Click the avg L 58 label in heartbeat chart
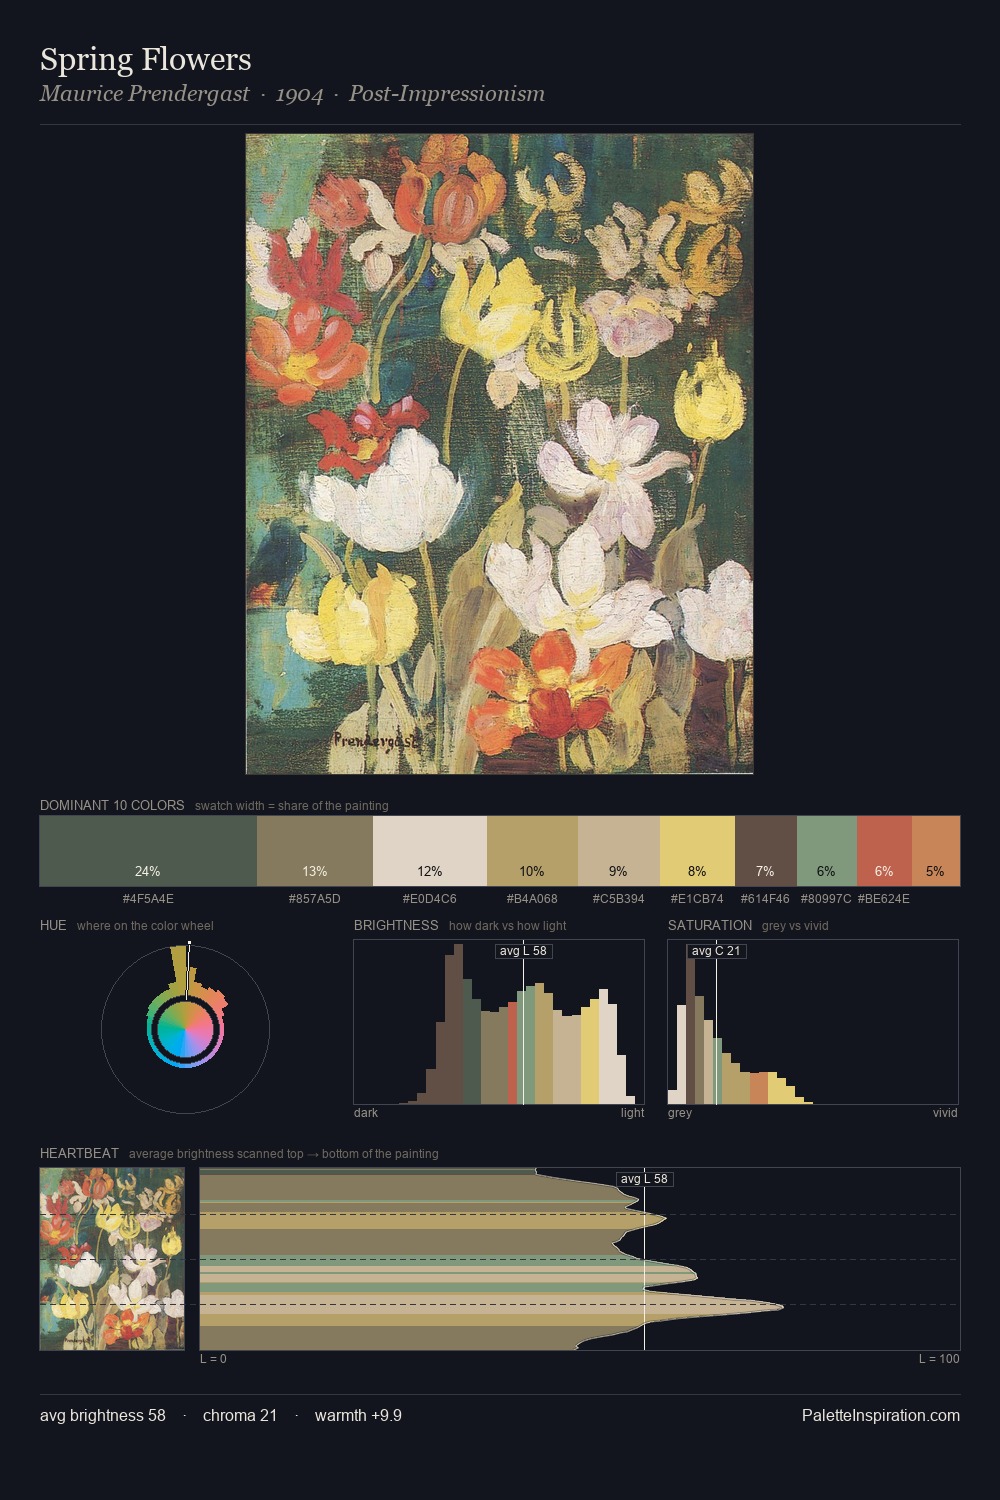1000x1500 pixels. (645, 1179)
